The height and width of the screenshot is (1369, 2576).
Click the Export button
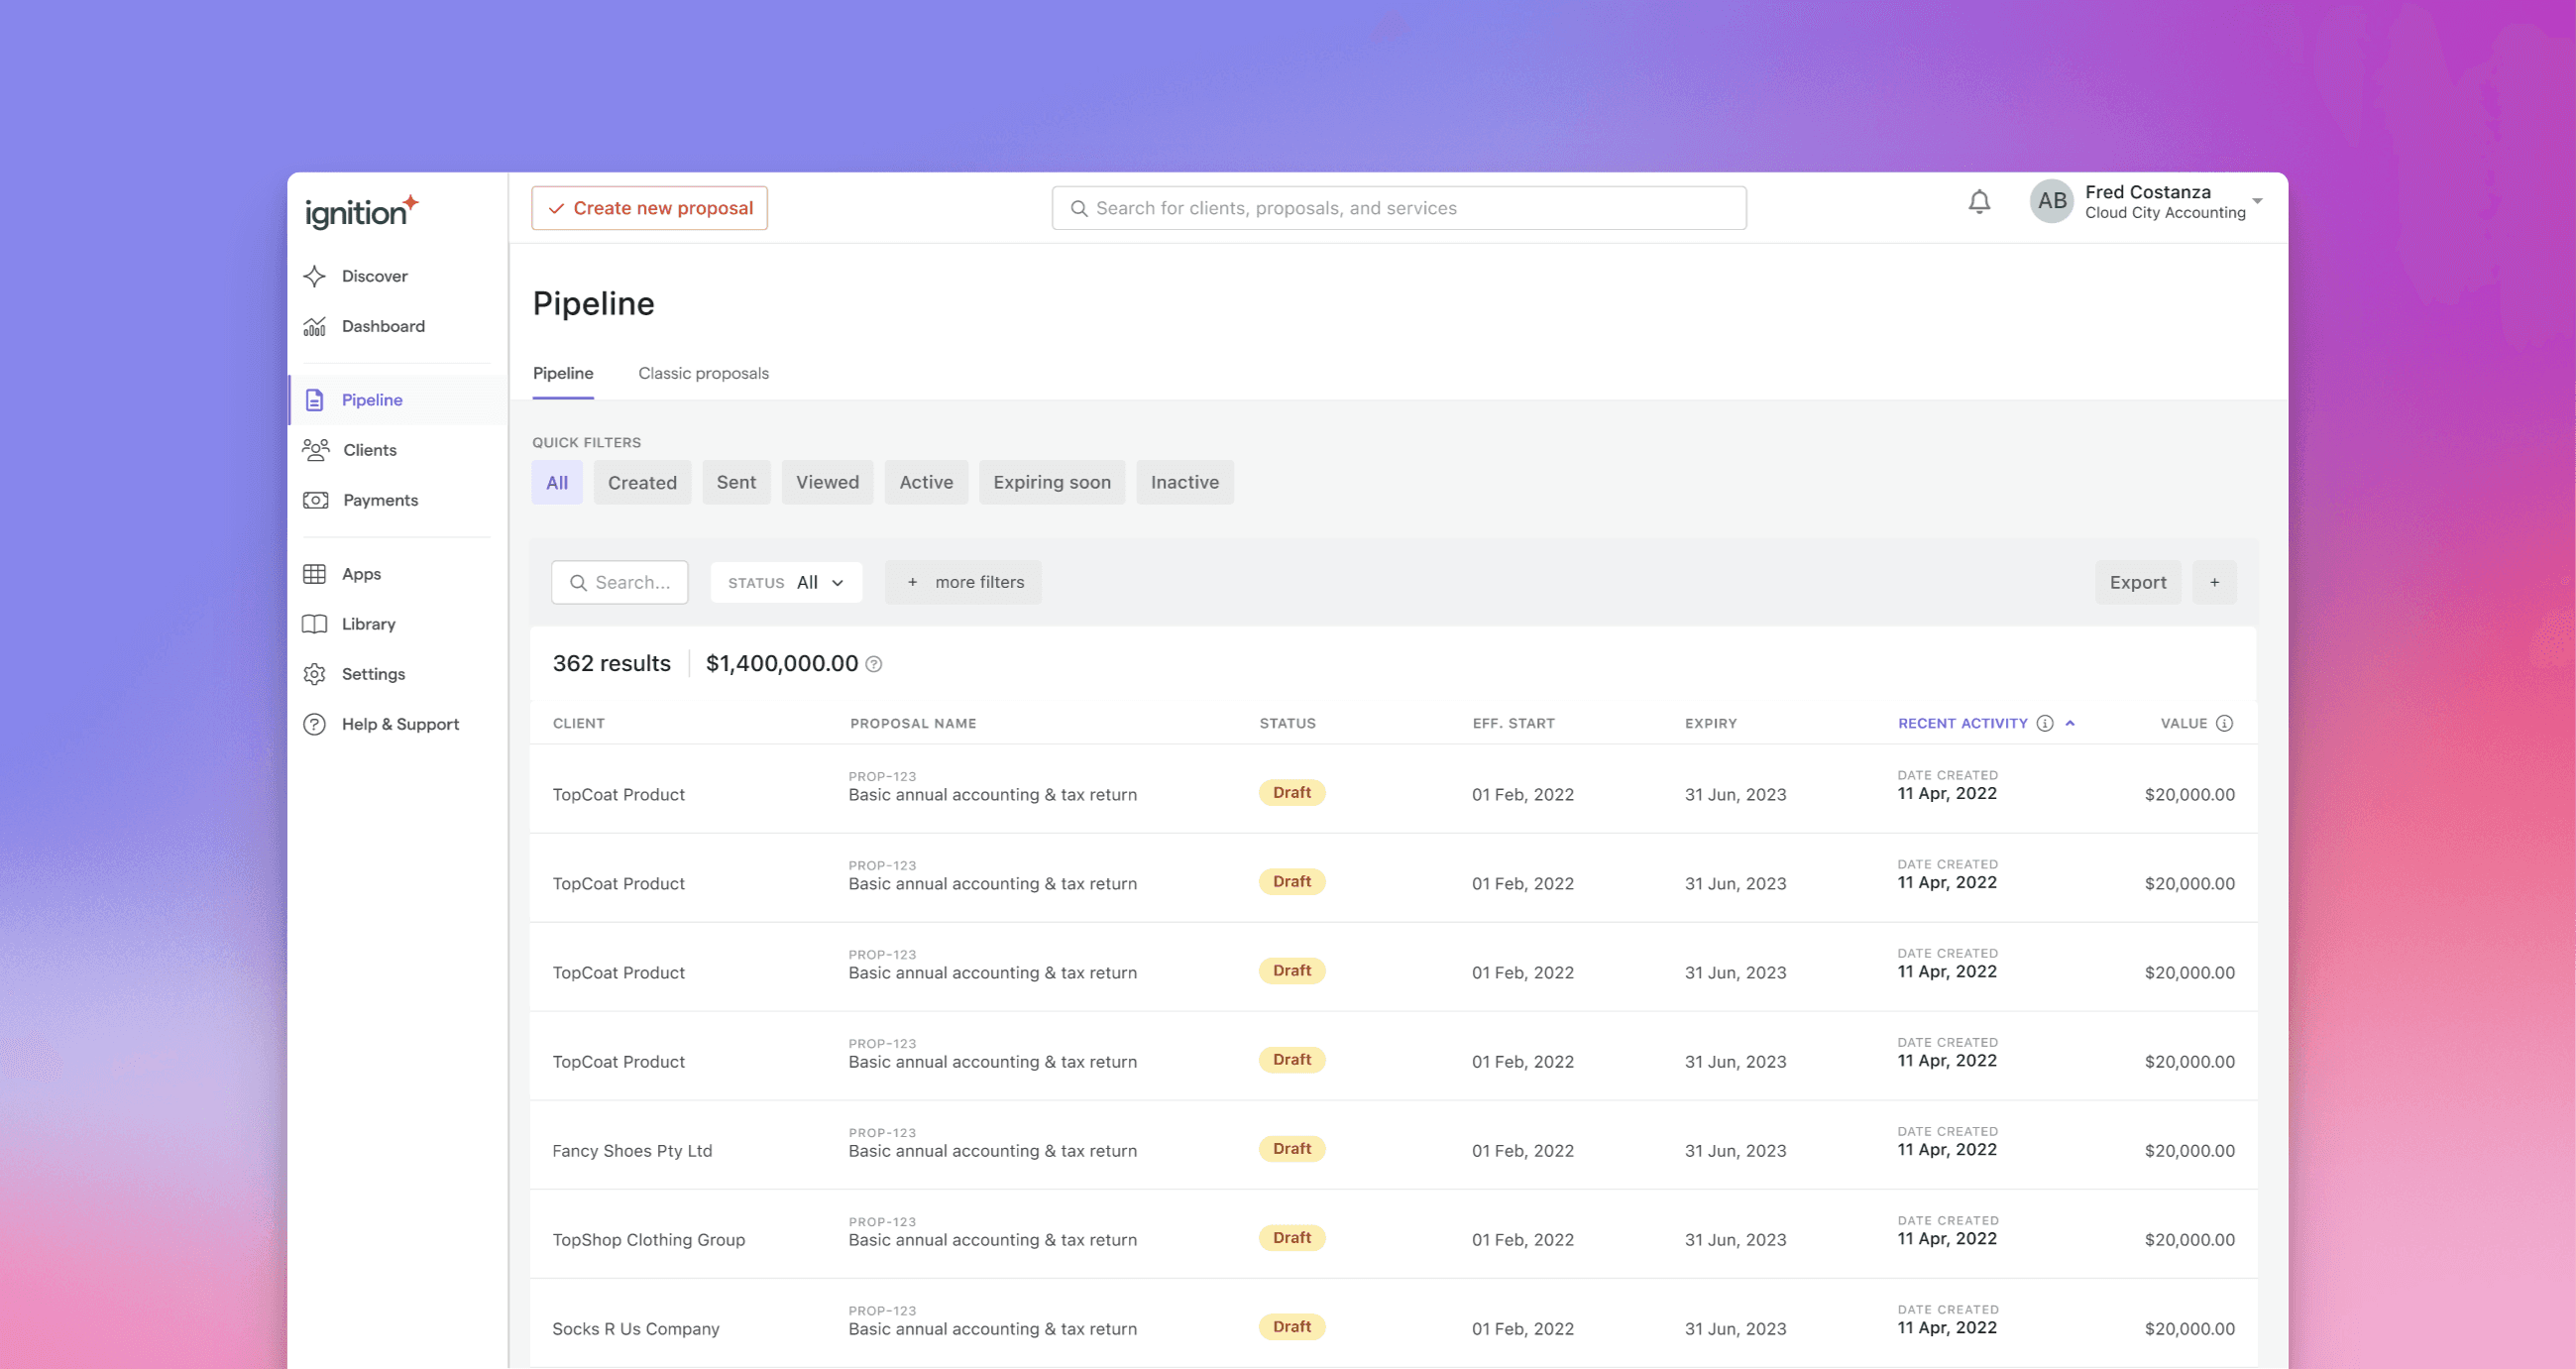2137,582
